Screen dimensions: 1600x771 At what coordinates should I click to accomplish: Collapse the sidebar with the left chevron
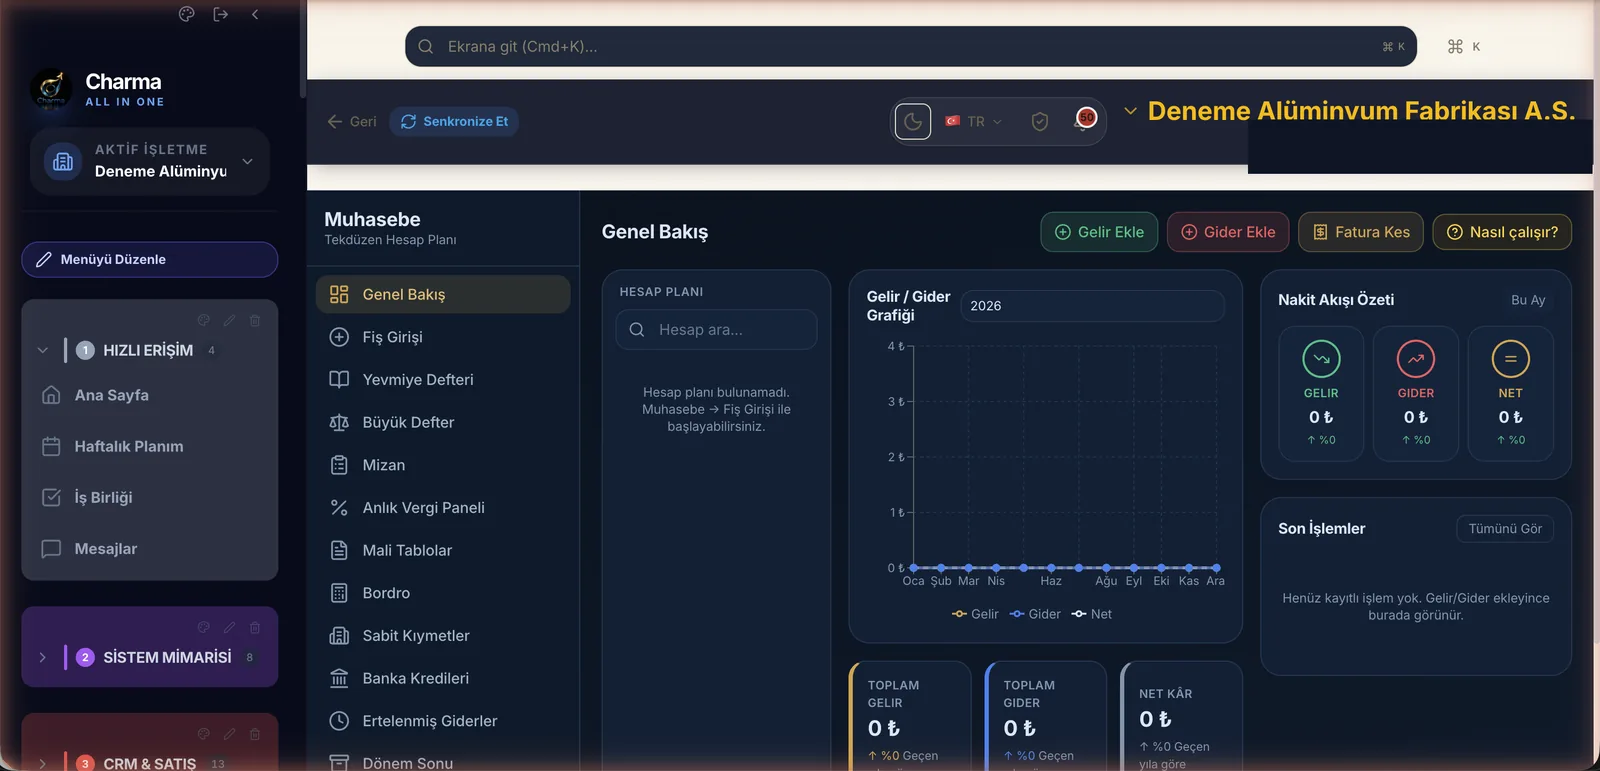pos(255,14)
